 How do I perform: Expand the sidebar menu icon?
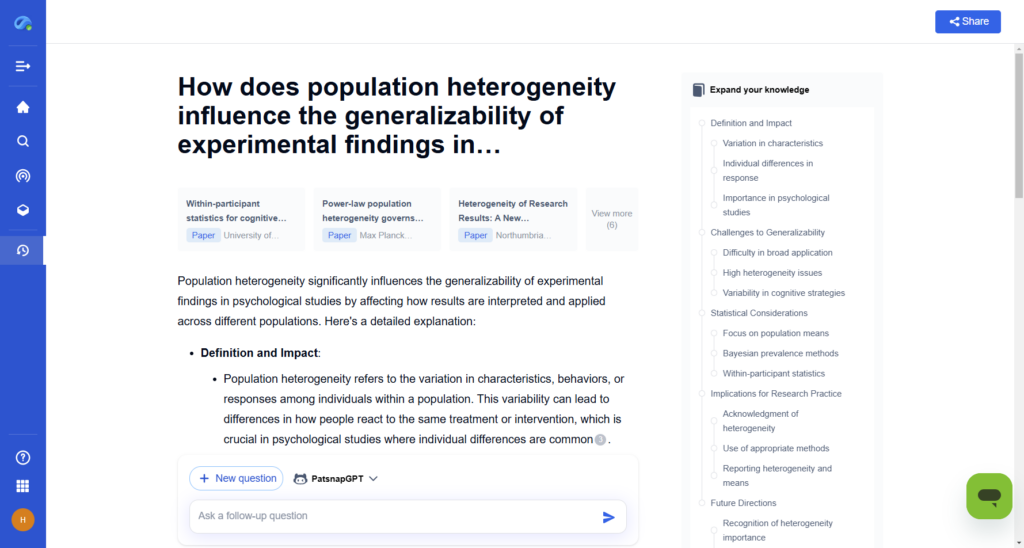tap(23, 66)
